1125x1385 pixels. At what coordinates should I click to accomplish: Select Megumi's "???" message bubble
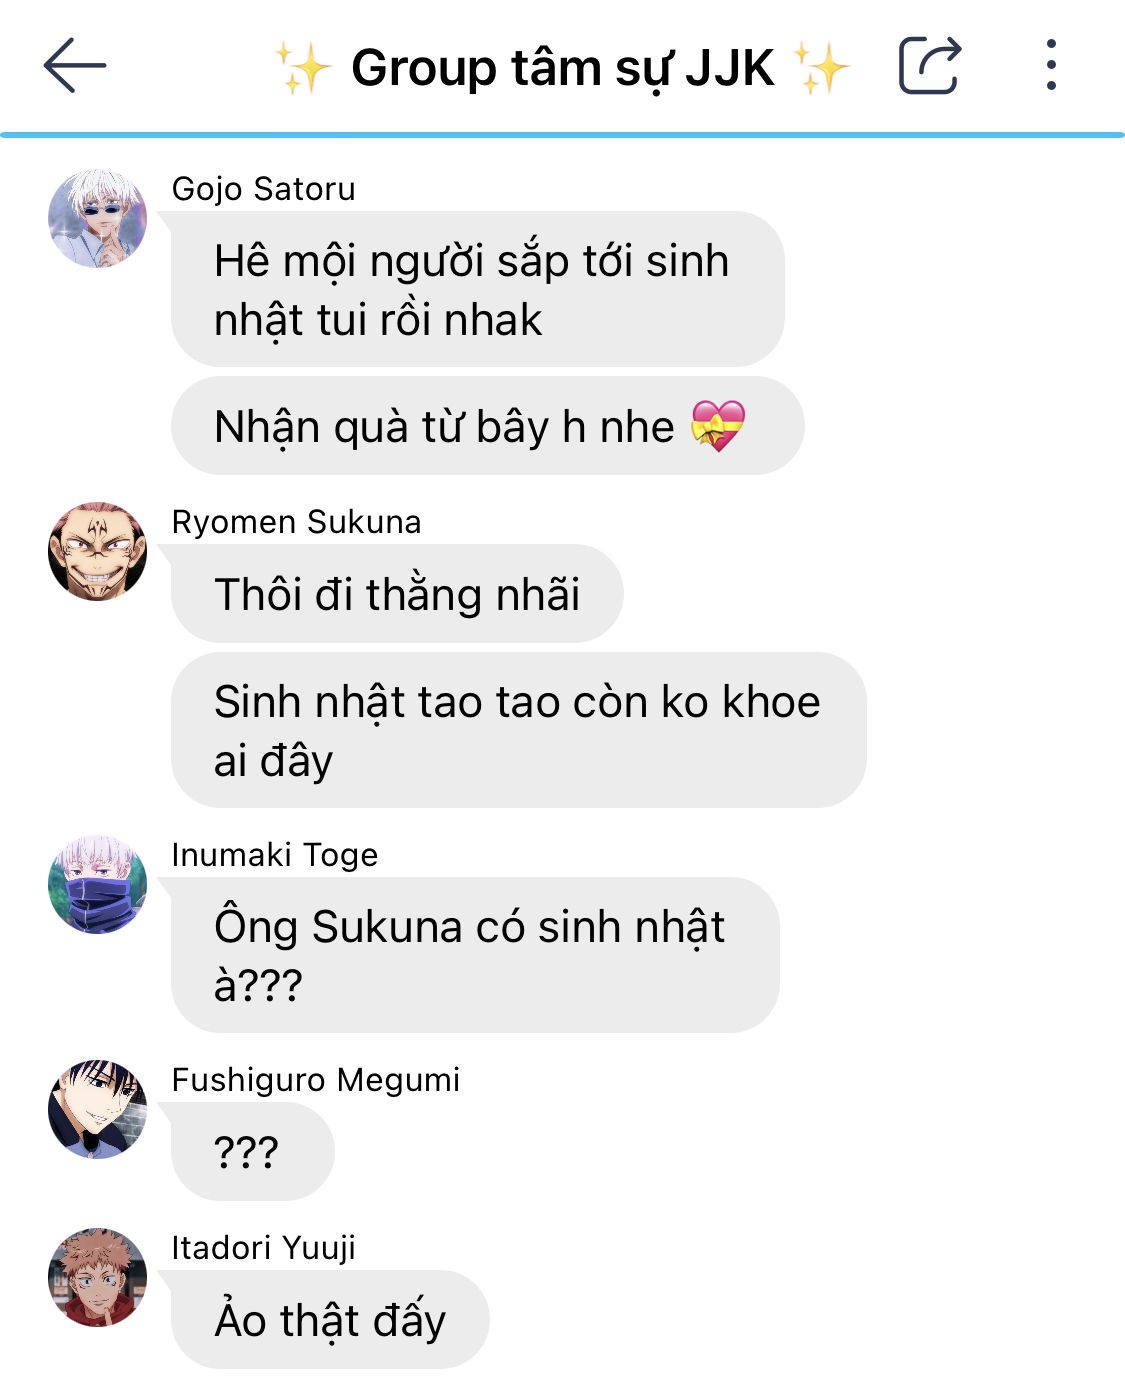pyautogui.click(x=253, y=1152)
